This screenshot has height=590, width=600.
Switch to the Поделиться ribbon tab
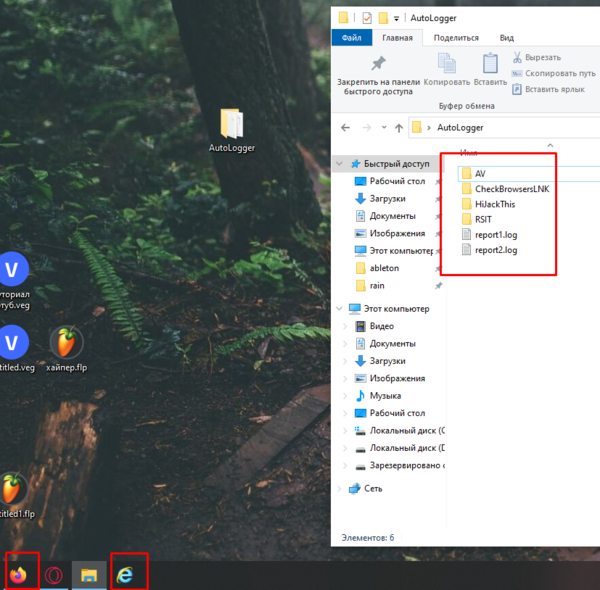(x=456, y=37)
